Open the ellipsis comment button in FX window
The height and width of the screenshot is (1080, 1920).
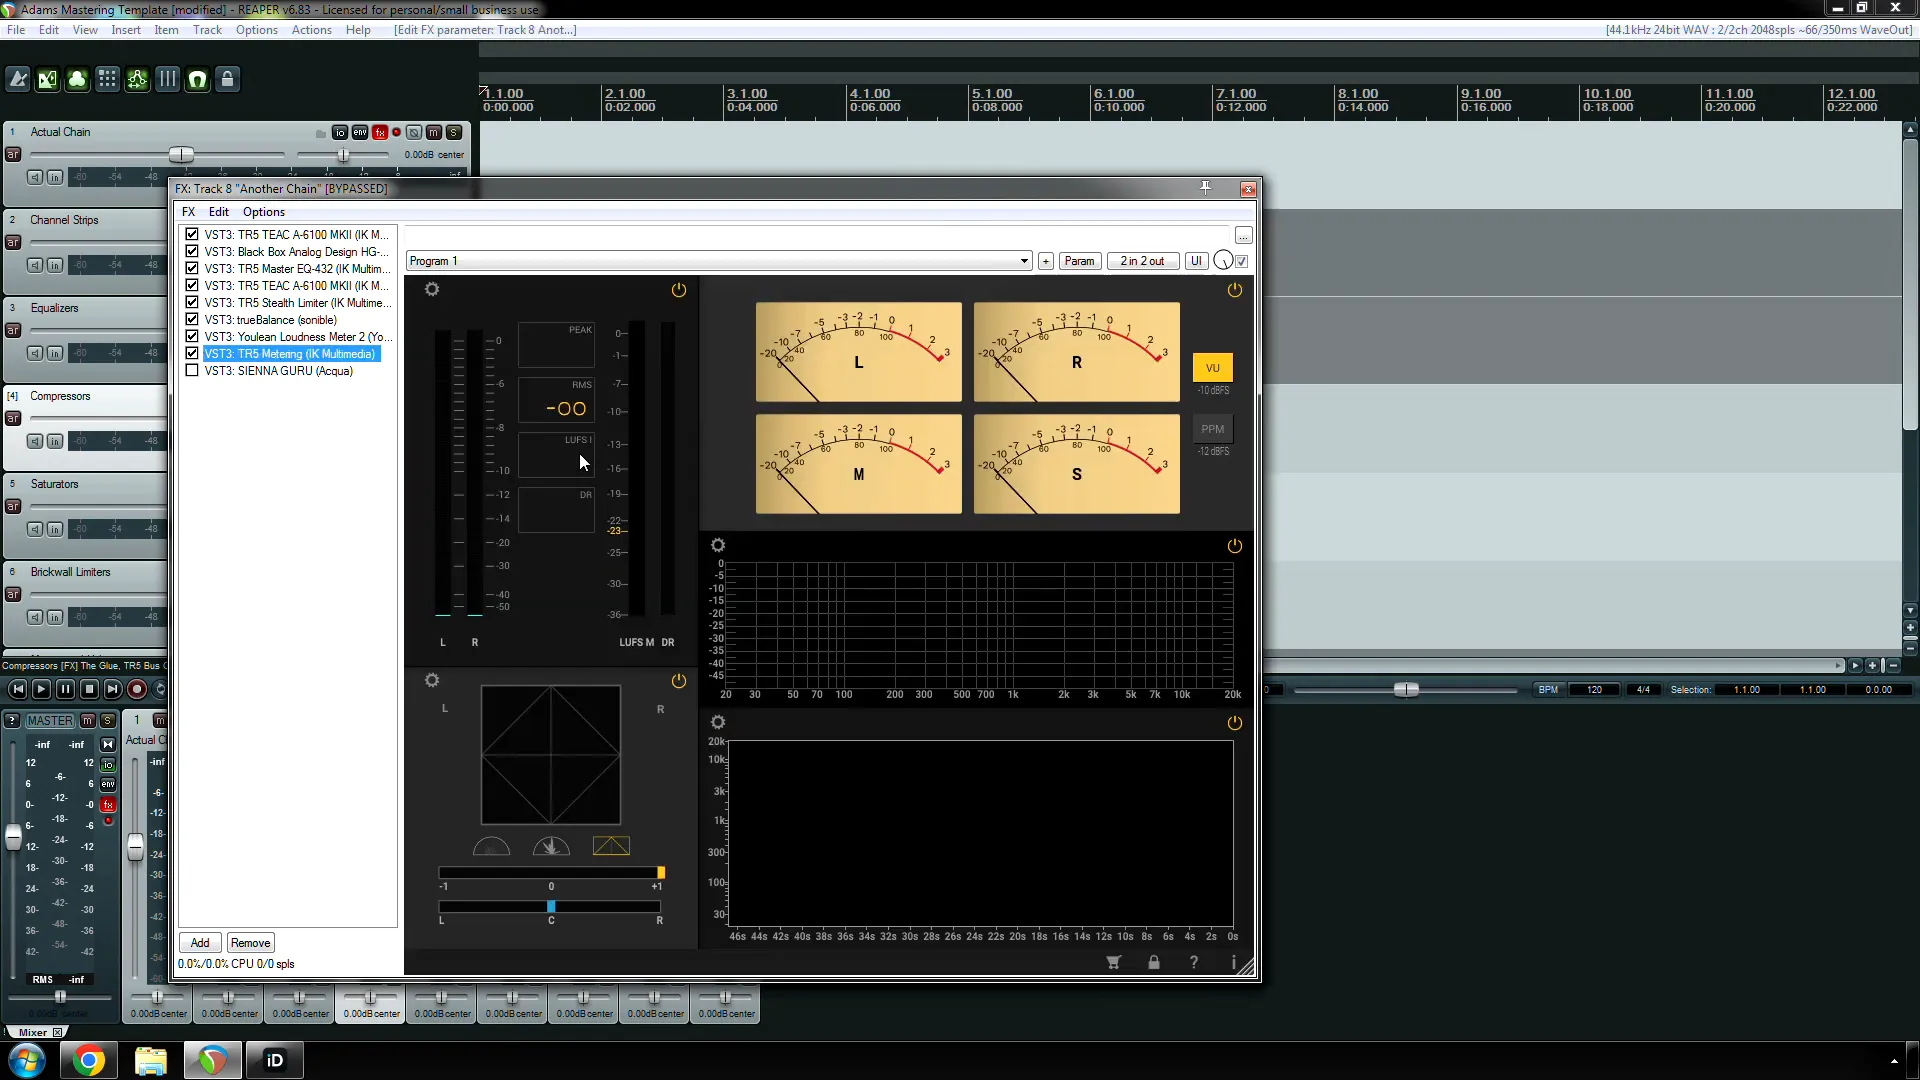tap(1243, 235)
